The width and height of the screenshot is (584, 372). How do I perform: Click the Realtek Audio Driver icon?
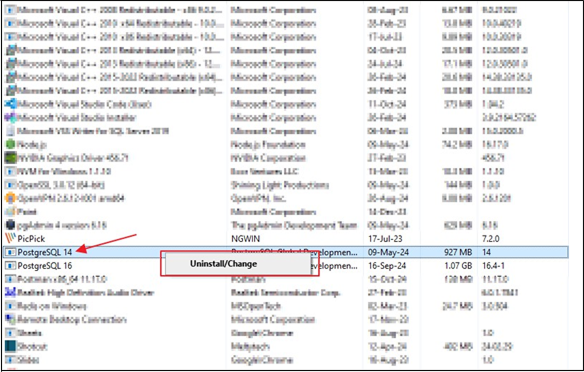click(10, 292)
